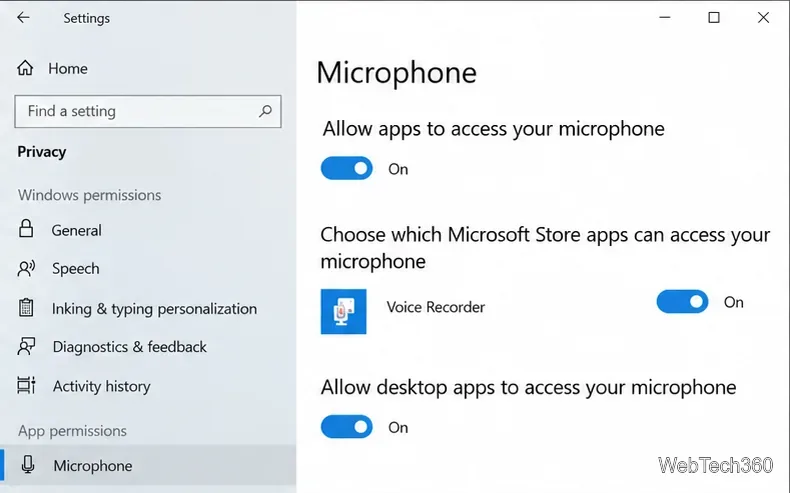The width and height of the screenshot is (790, 493).
Task: Select the General lock icon
Action: [x=26, y=229]
